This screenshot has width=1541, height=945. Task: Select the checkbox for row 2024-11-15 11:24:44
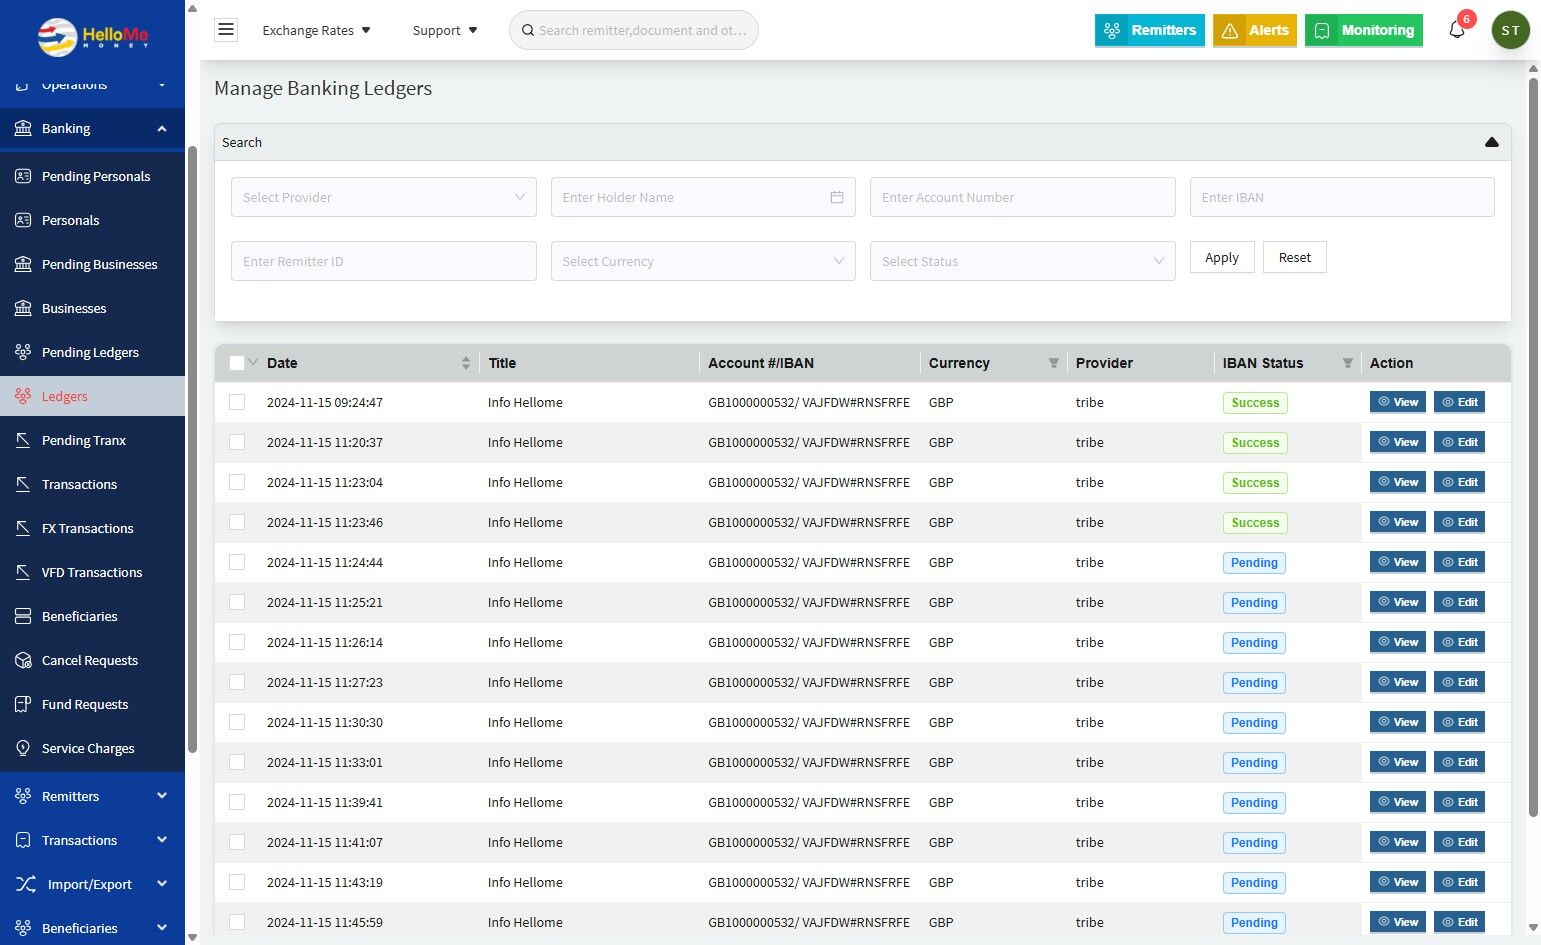[x=237, y=562]
